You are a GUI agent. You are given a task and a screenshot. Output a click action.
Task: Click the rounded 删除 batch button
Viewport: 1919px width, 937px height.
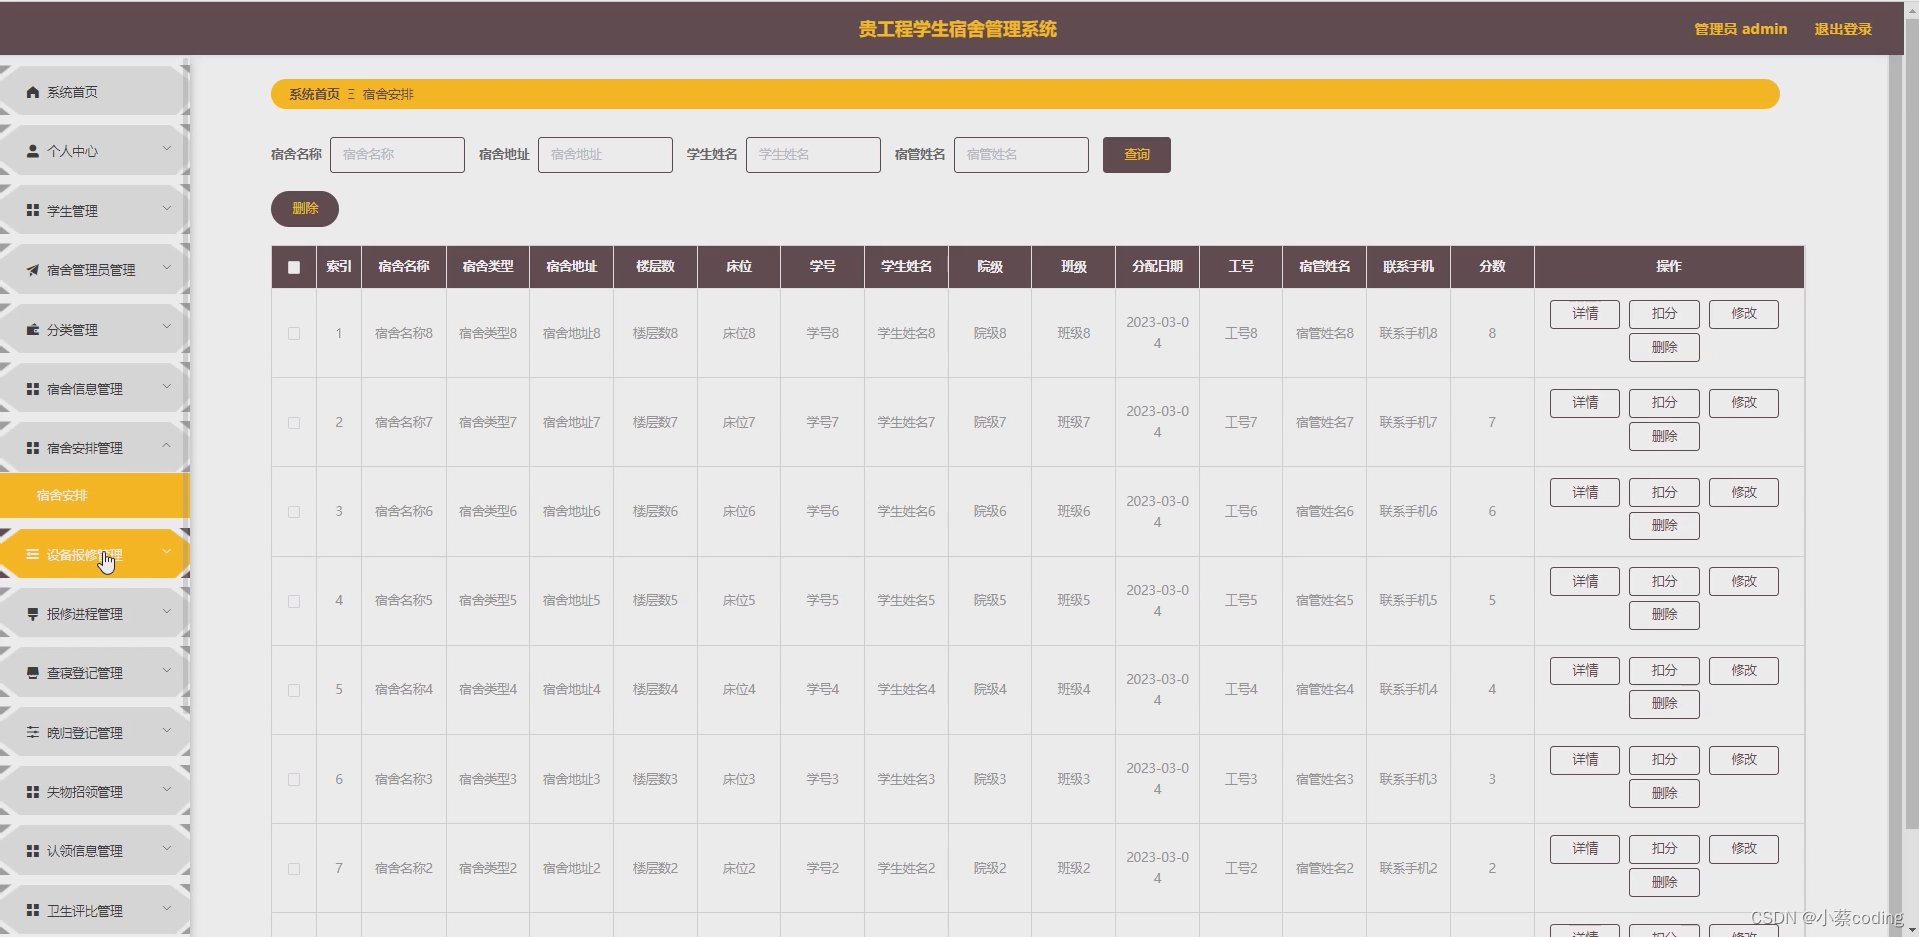pos(305,209)
